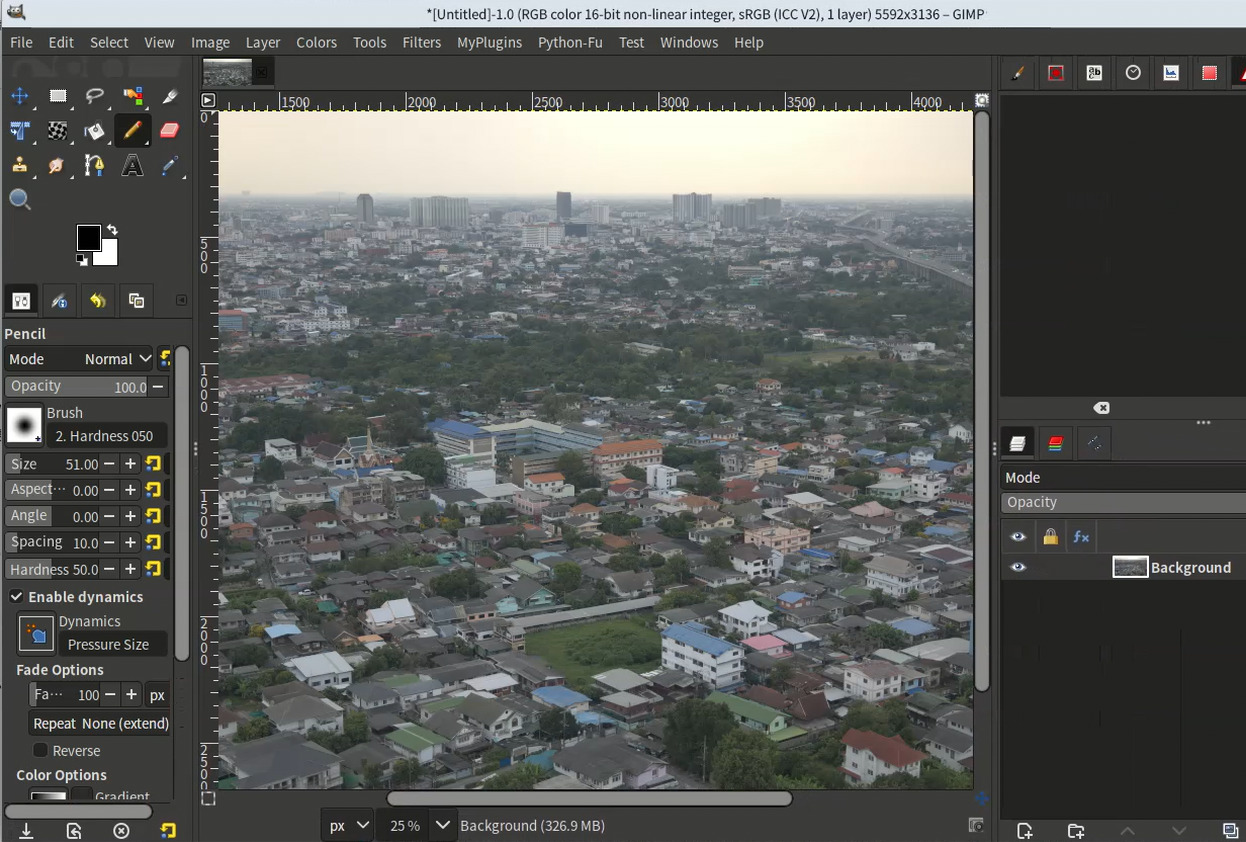Select the Free Select lasso tool

click(x=95, y=96)
